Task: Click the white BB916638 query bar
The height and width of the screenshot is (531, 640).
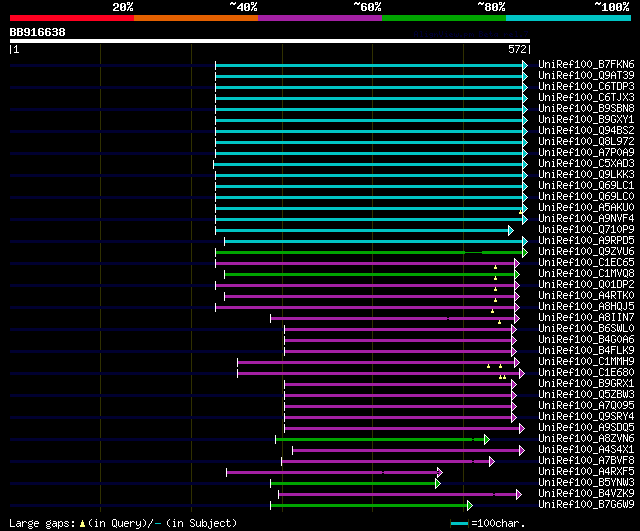Action: [270, 41]
